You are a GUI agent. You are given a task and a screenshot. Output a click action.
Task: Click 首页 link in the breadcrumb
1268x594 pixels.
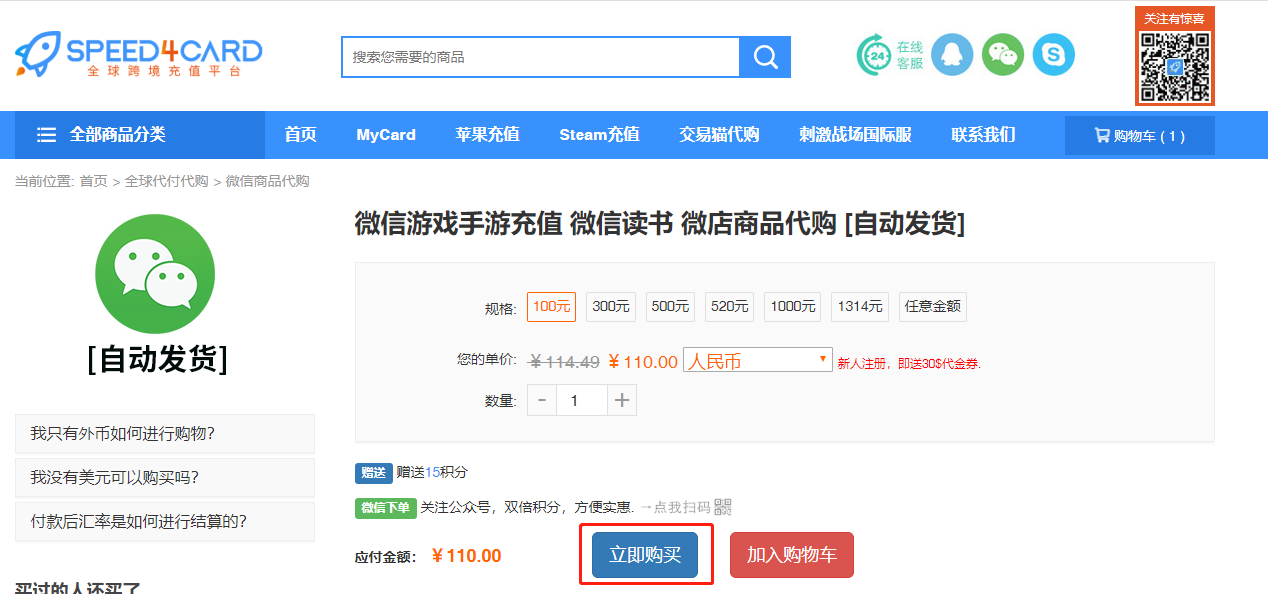pyautogui.click(x=94, y=181)
